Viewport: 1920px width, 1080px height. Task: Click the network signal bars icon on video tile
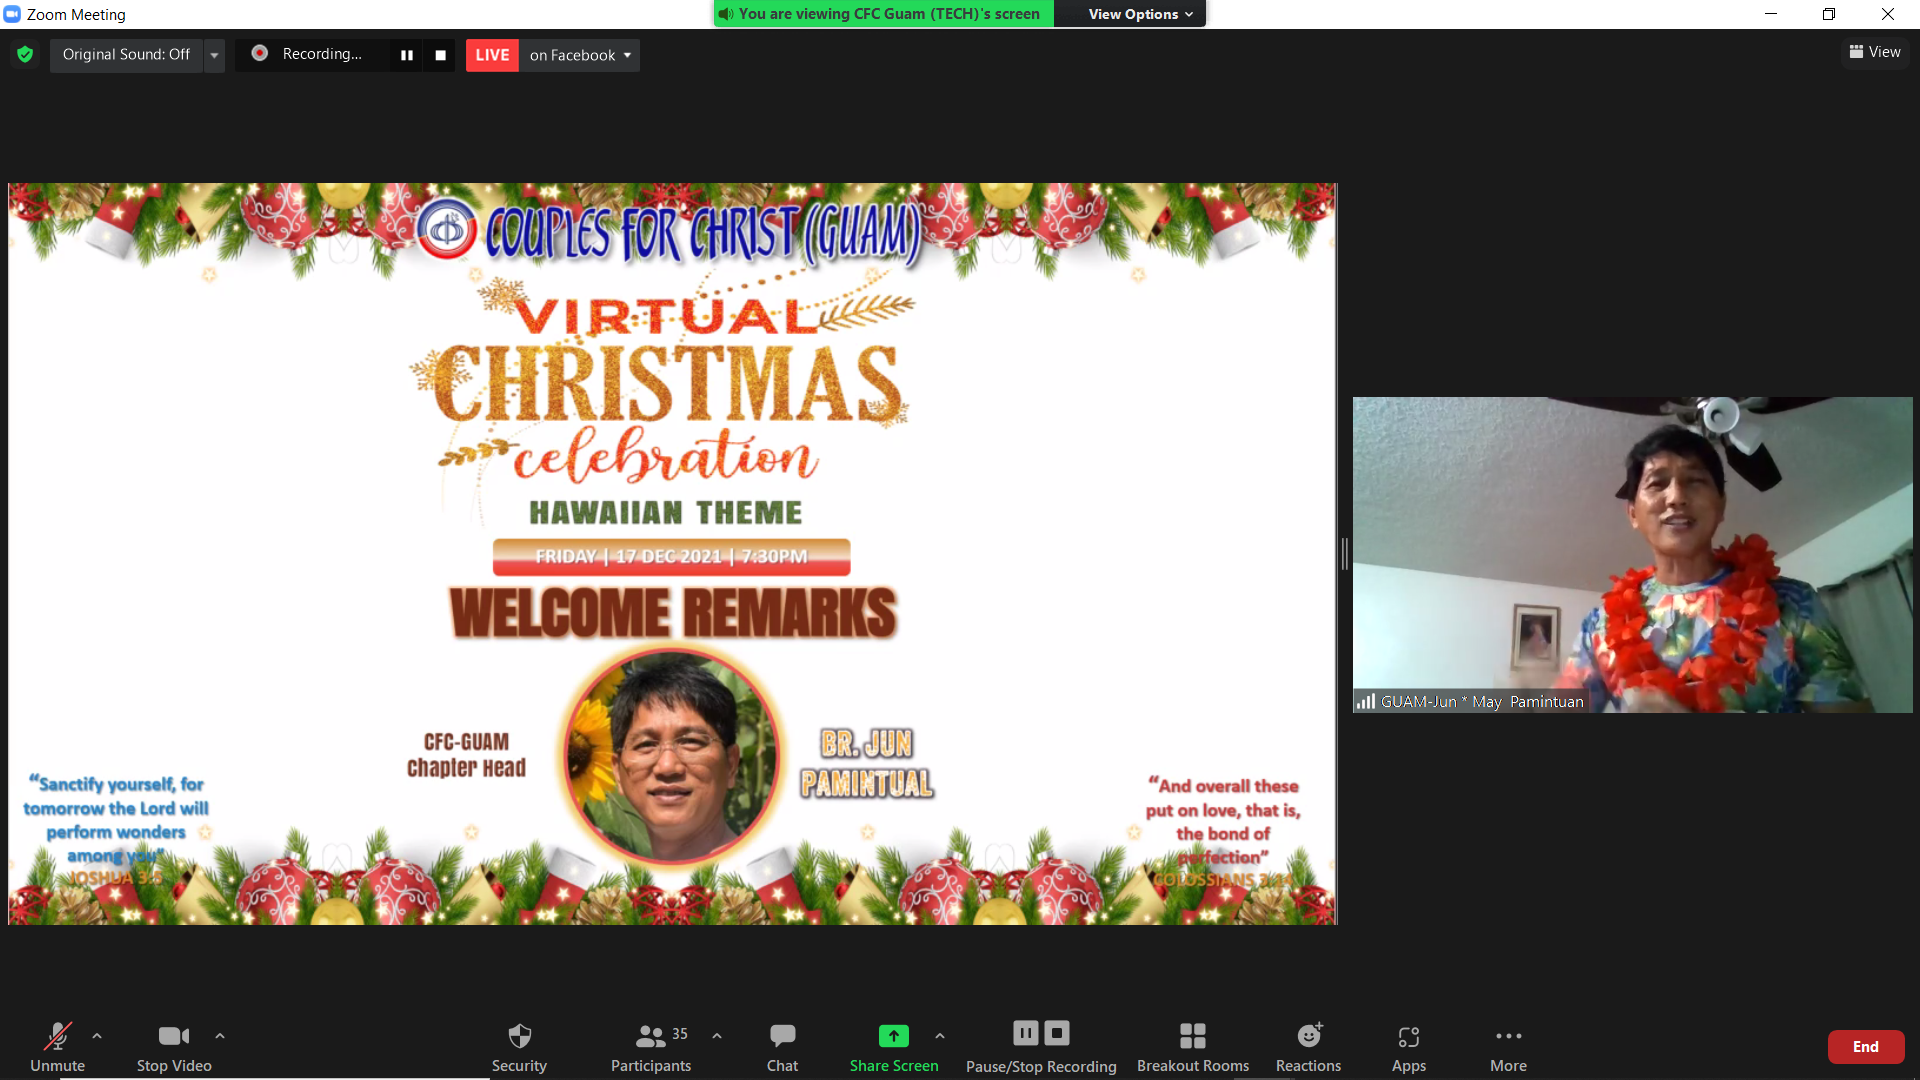[1366, 702]
